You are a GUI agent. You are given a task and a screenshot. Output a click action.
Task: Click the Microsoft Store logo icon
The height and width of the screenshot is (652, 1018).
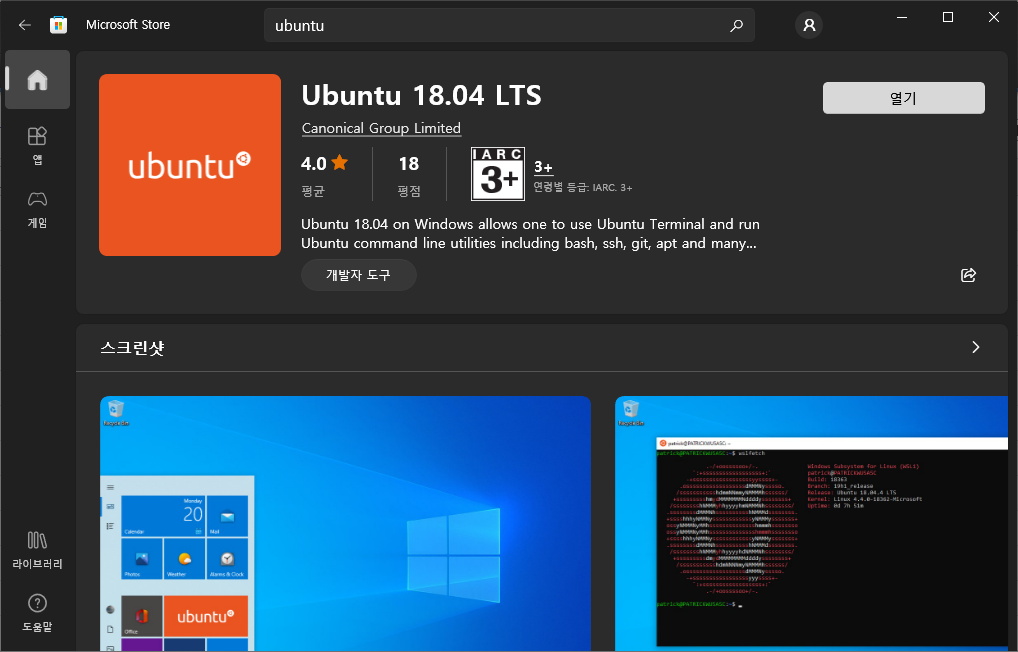point(58,25)
